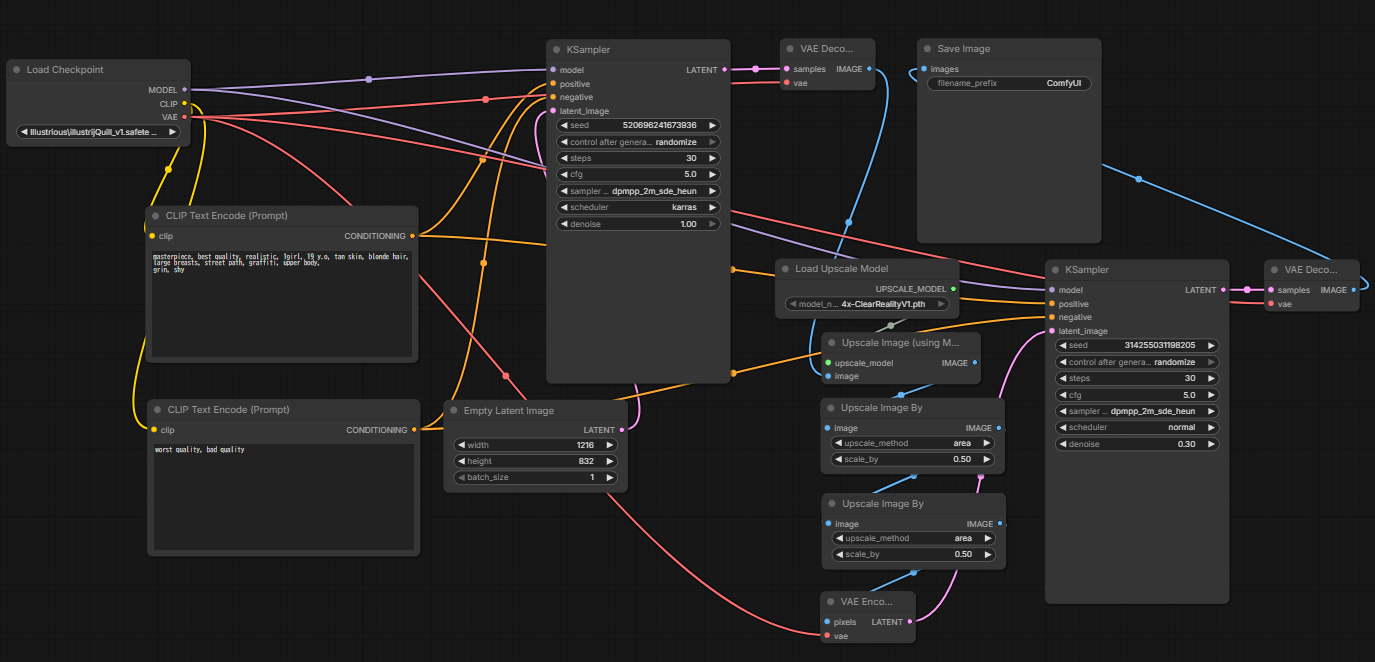Open the Illustrious checkpoint file dropdown

tap(98, 132)
